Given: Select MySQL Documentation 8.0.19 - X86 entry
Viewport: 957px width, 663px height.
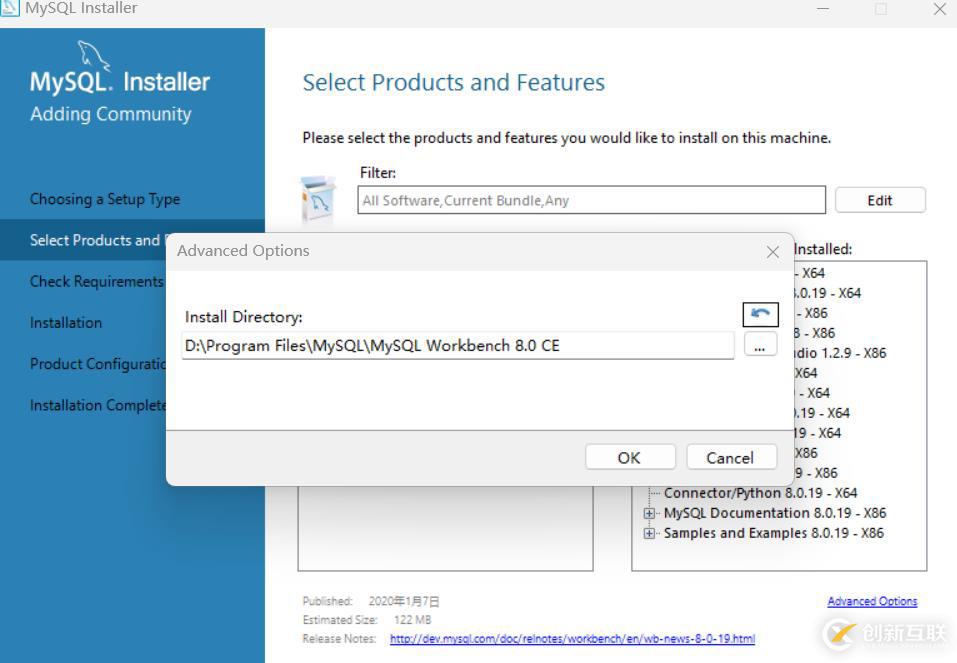Looking at the screenshot, I should (775, 513).
